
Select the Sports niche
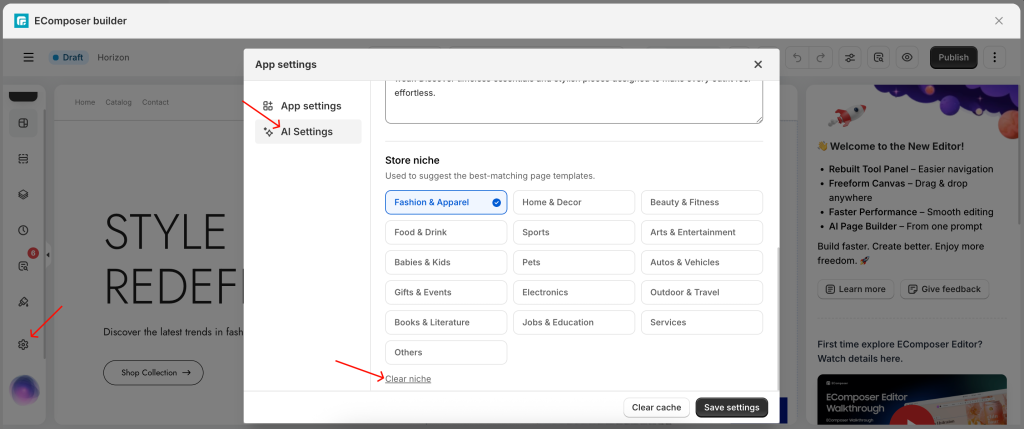click(574, 232)
